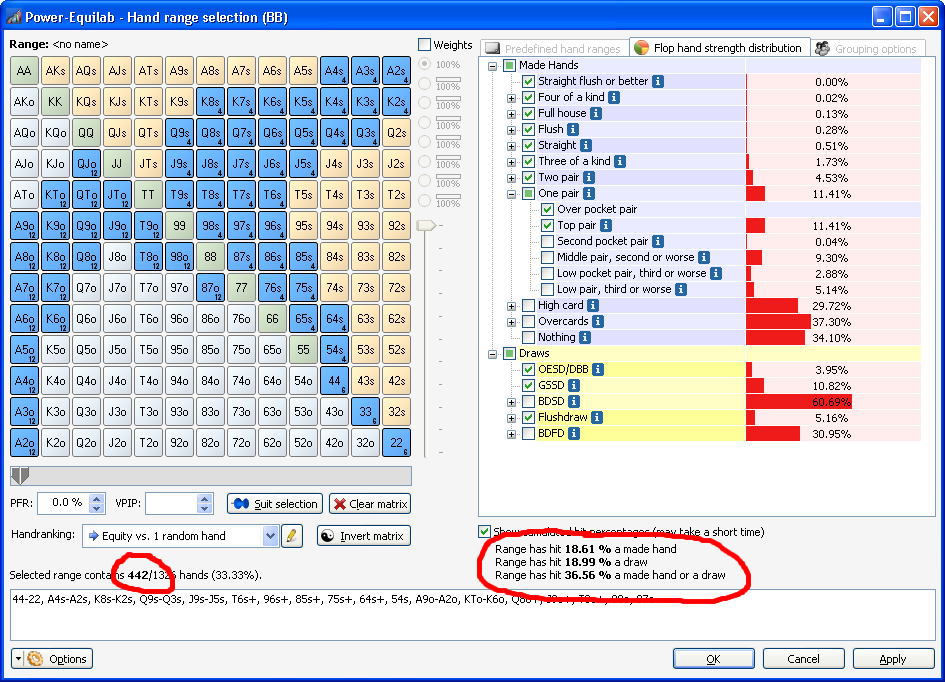The height and width of the screenshot is (682, 945).
Task: Collapse the One pair node
Action: pos(511,194)
